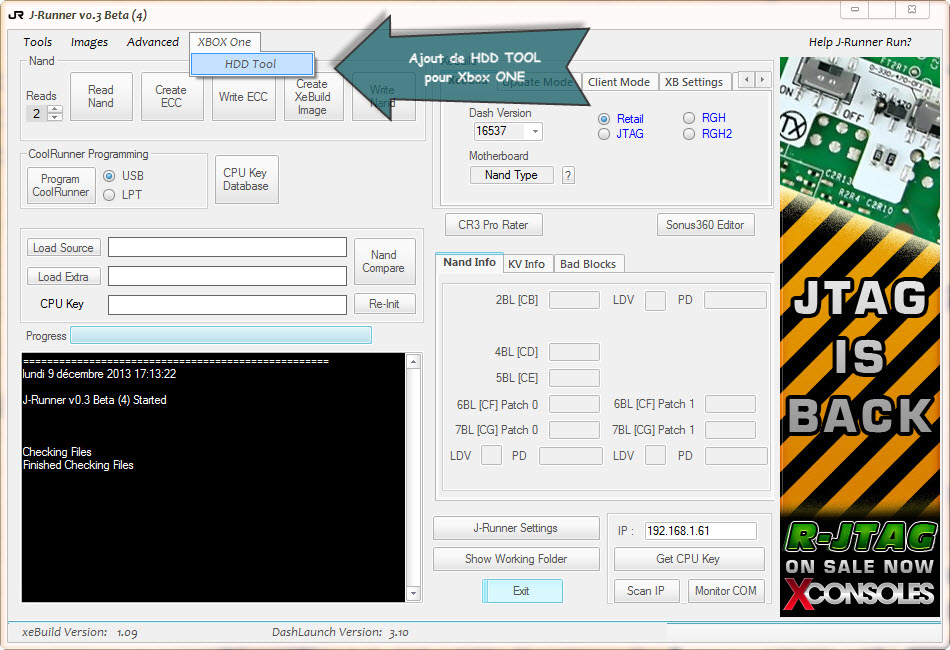This screenshot has height=650, width=950.
Task: Click the Get CPU Key button
Action: [x=688, y=559]
